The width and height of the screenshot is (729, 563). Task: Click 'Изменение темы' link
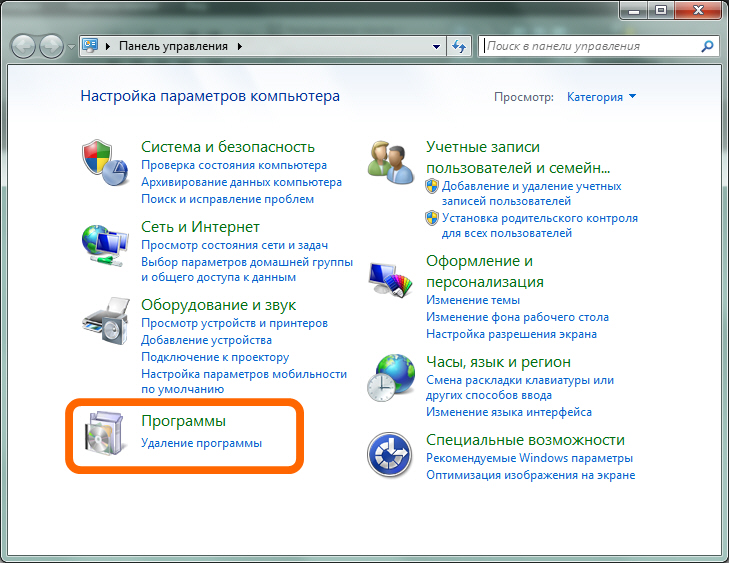[x=473, y=300]
